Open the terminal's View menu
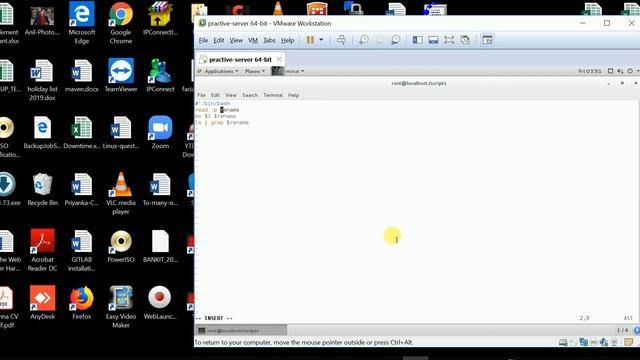The height and width of the screenshot is (360, 640). pyautogui.click(x=231, y=95)
